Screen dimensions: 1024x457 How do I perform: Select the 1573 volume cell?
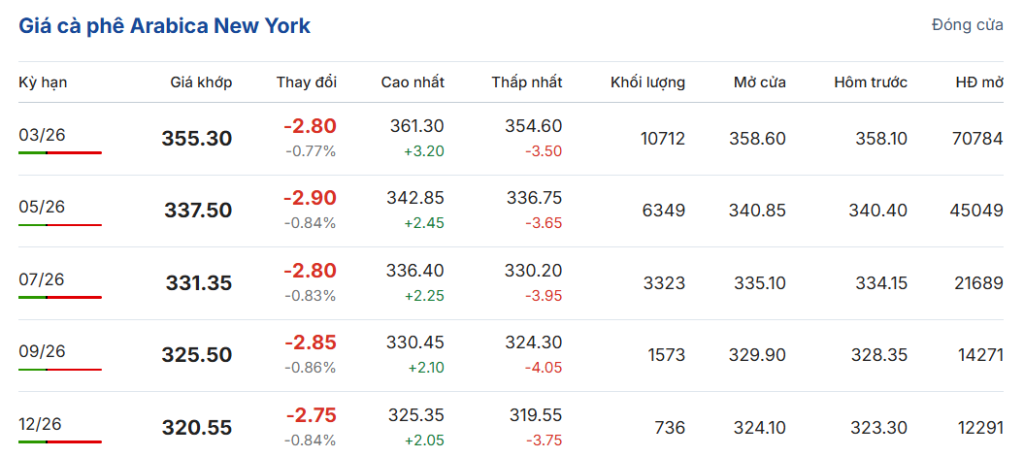[x=666, y=355]
